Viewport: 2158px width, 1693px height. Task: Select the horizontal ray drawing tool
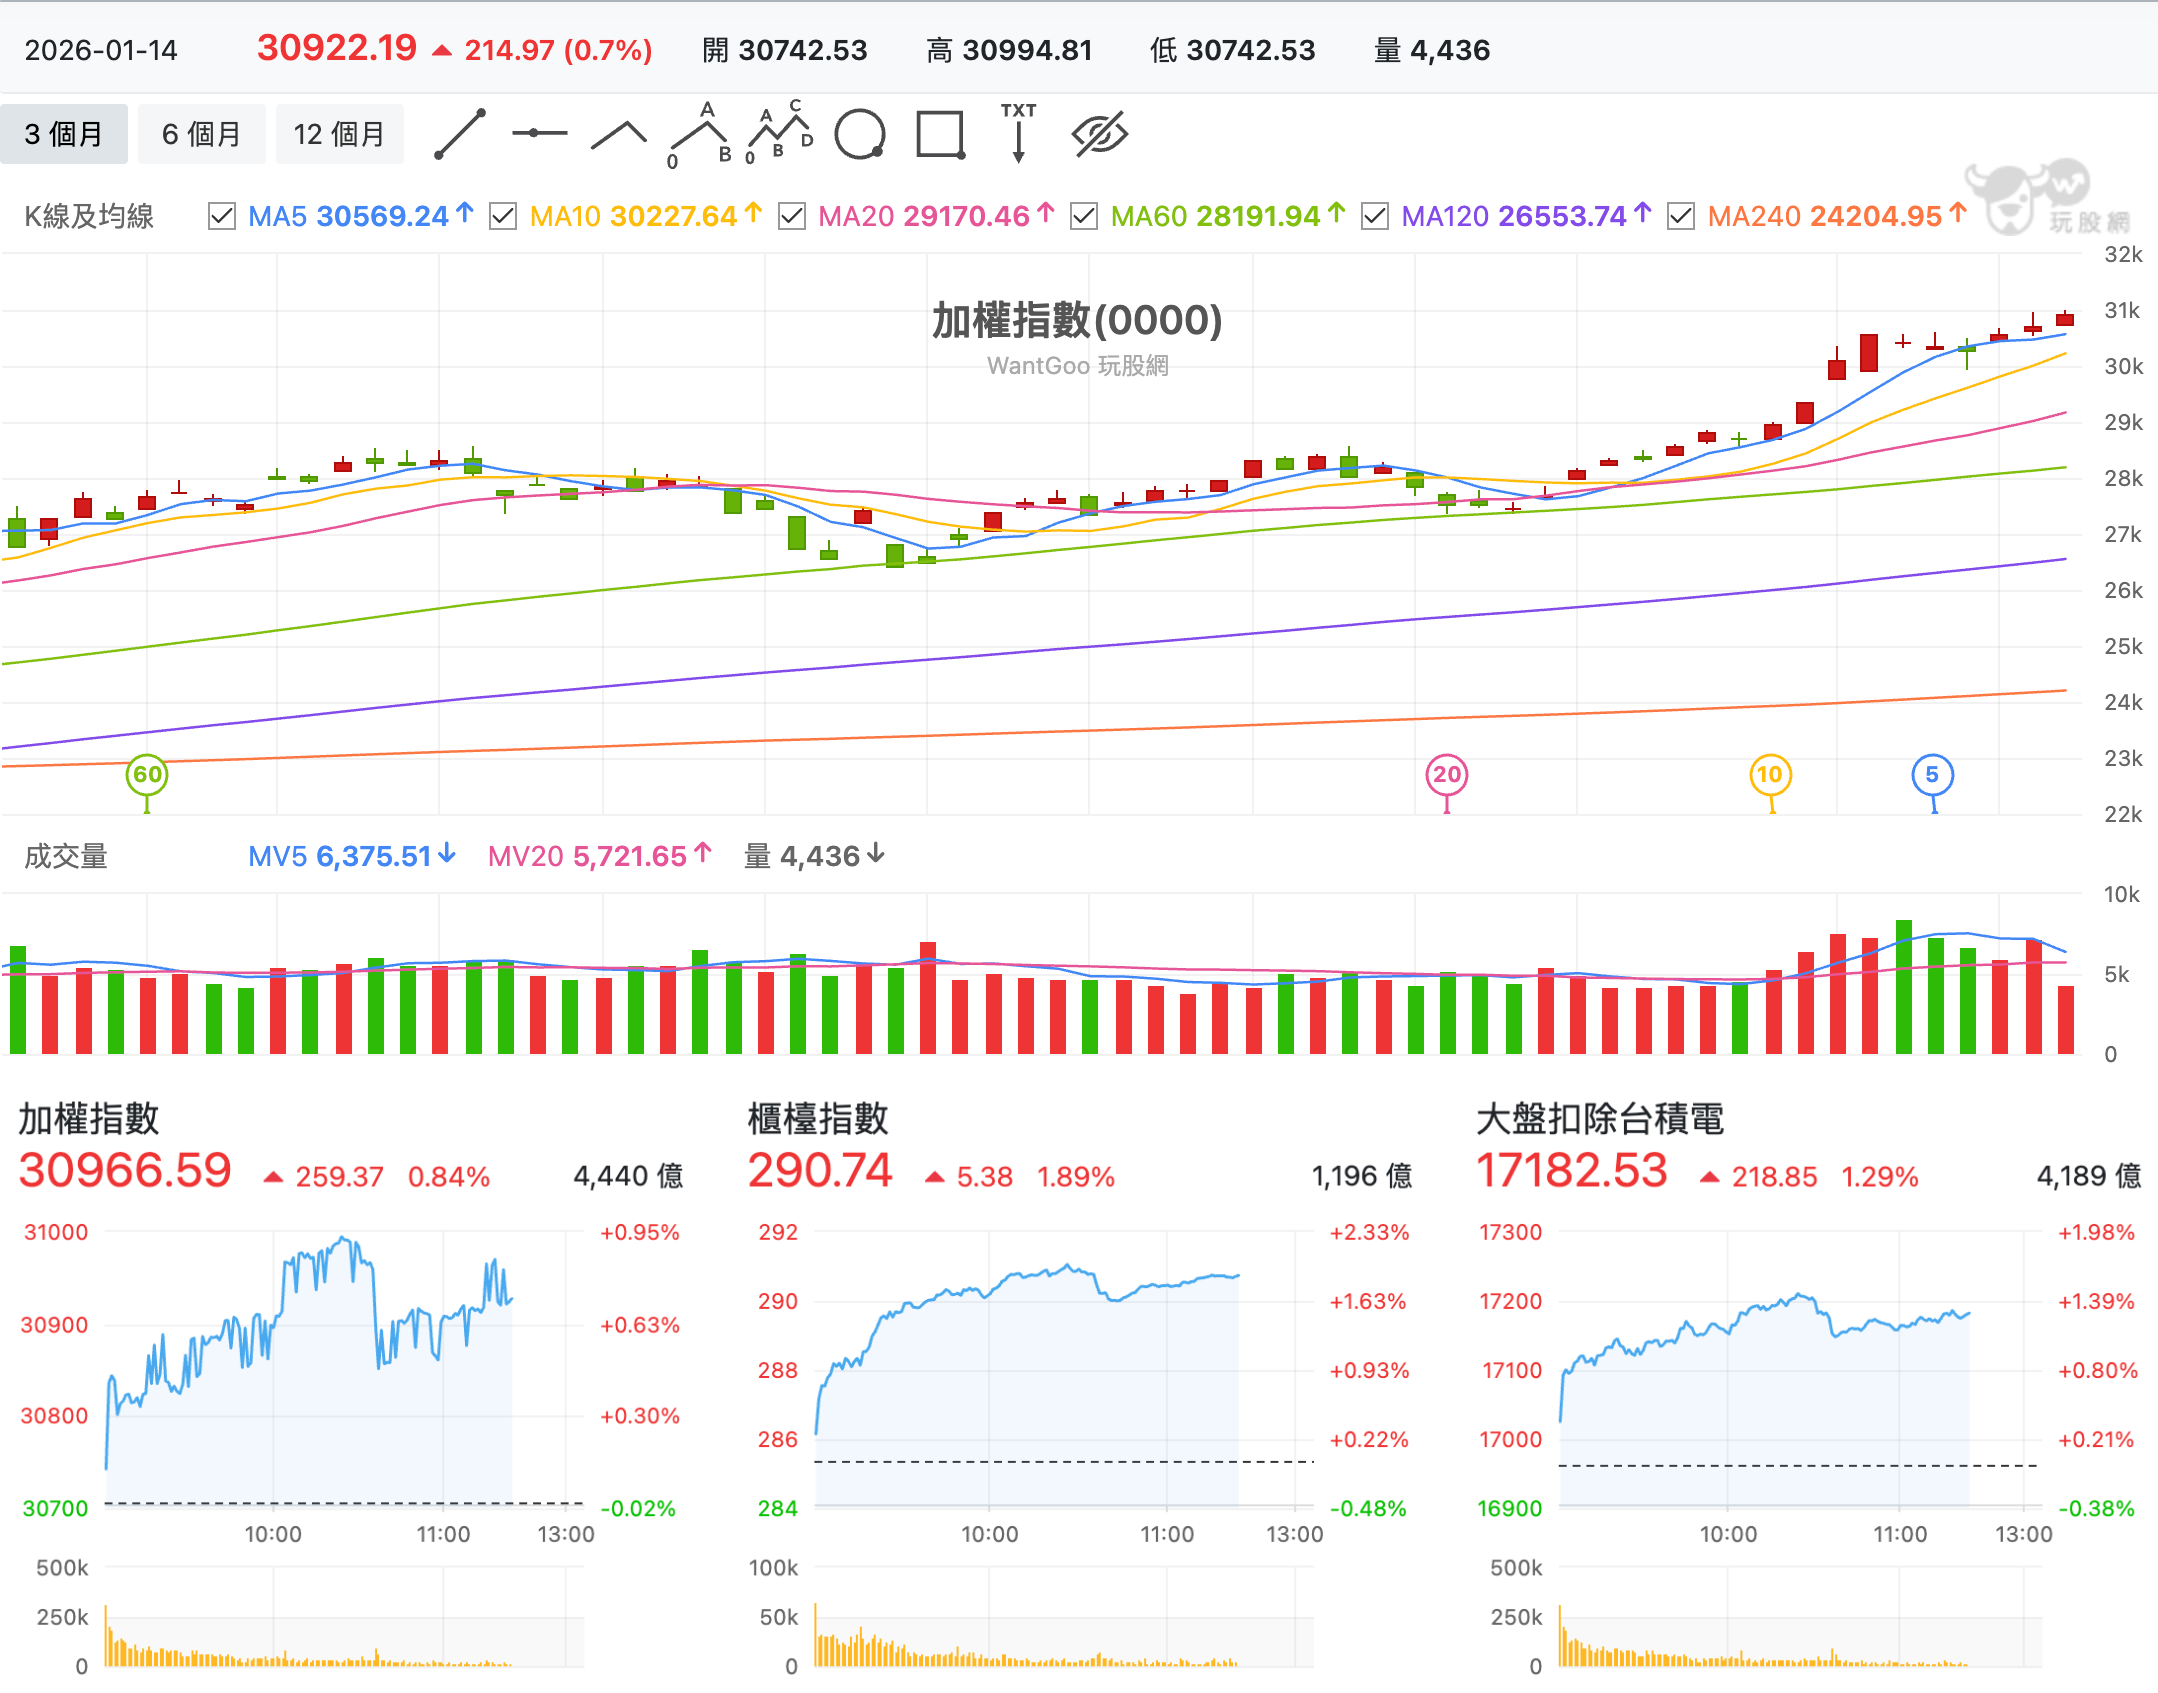coord(540,133)
